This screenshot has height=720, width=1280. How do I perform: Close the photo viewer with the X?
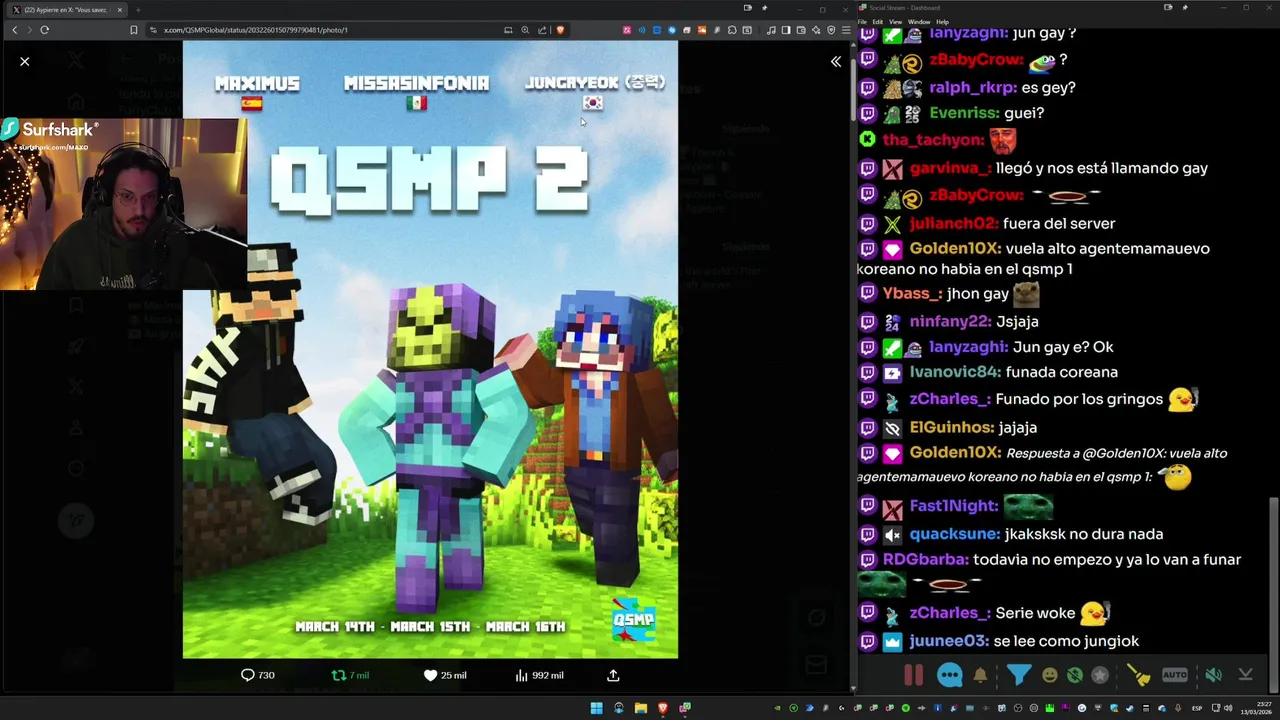point(25,61)
